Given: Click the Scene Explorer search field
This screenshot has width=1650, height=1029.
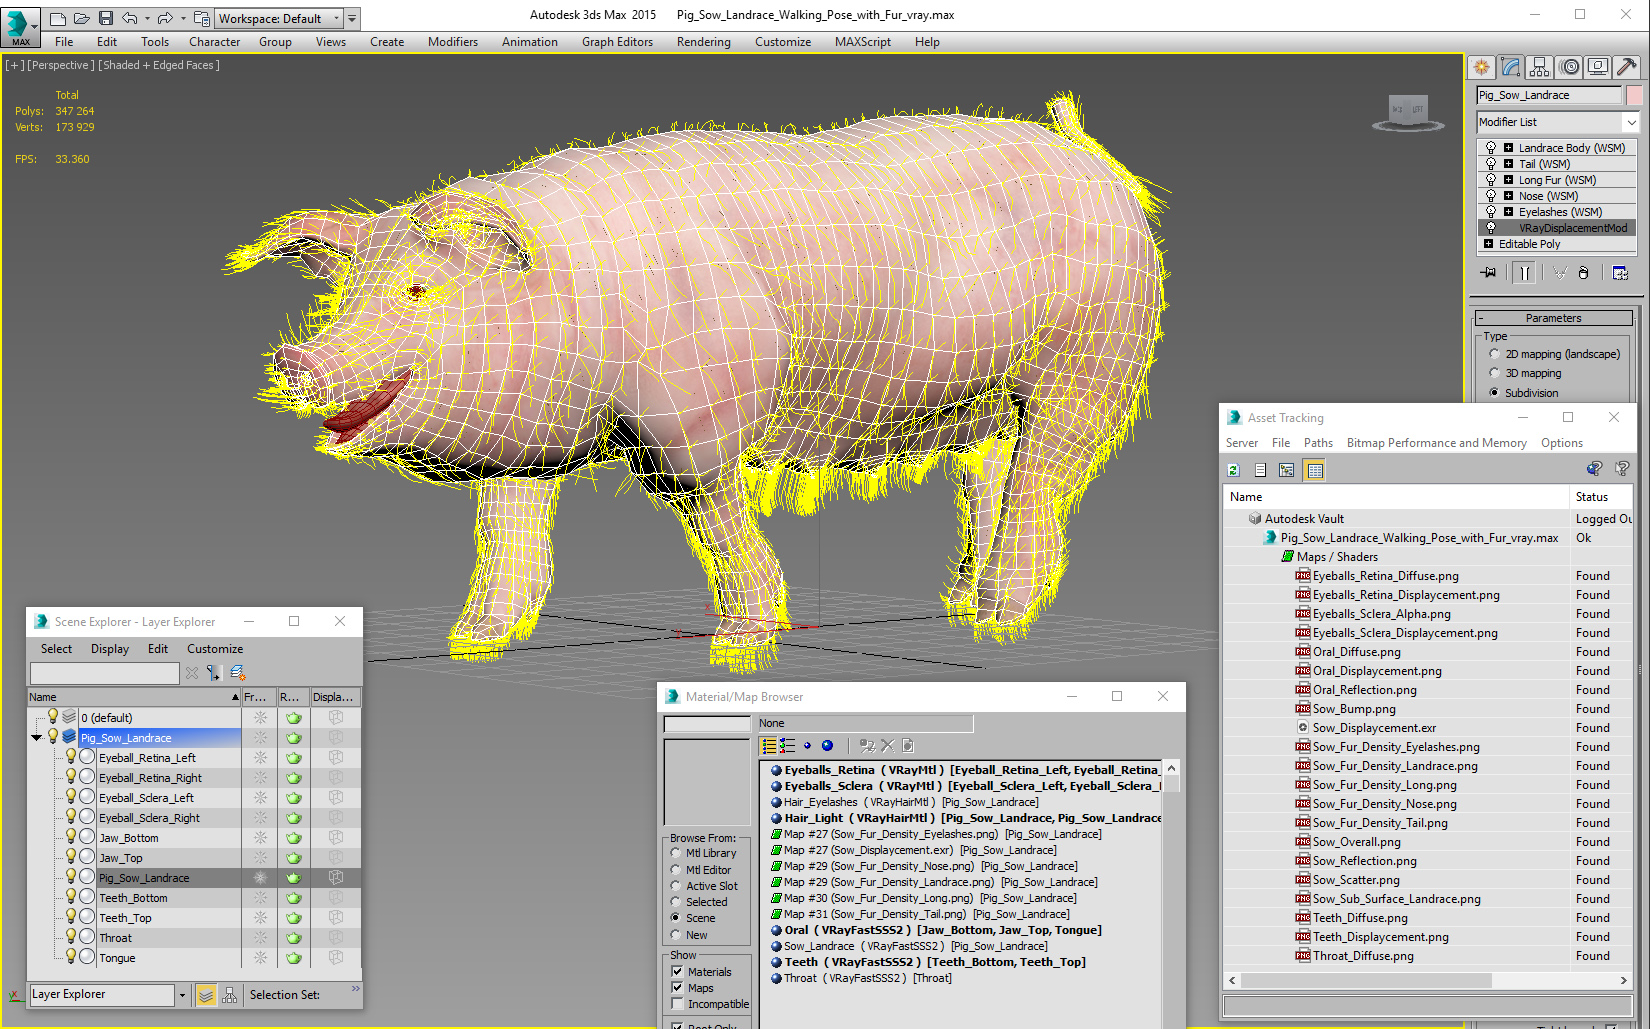Looking at the screenshot, I should click(104, 673).
